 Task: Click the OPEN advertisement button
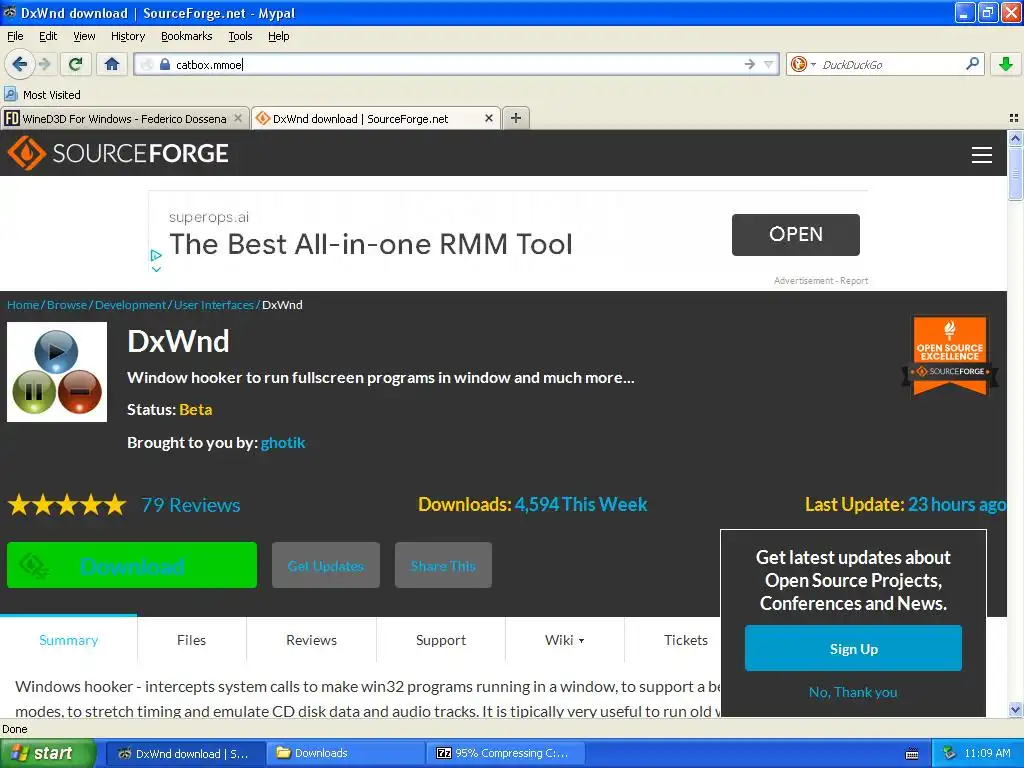(795, 234)
